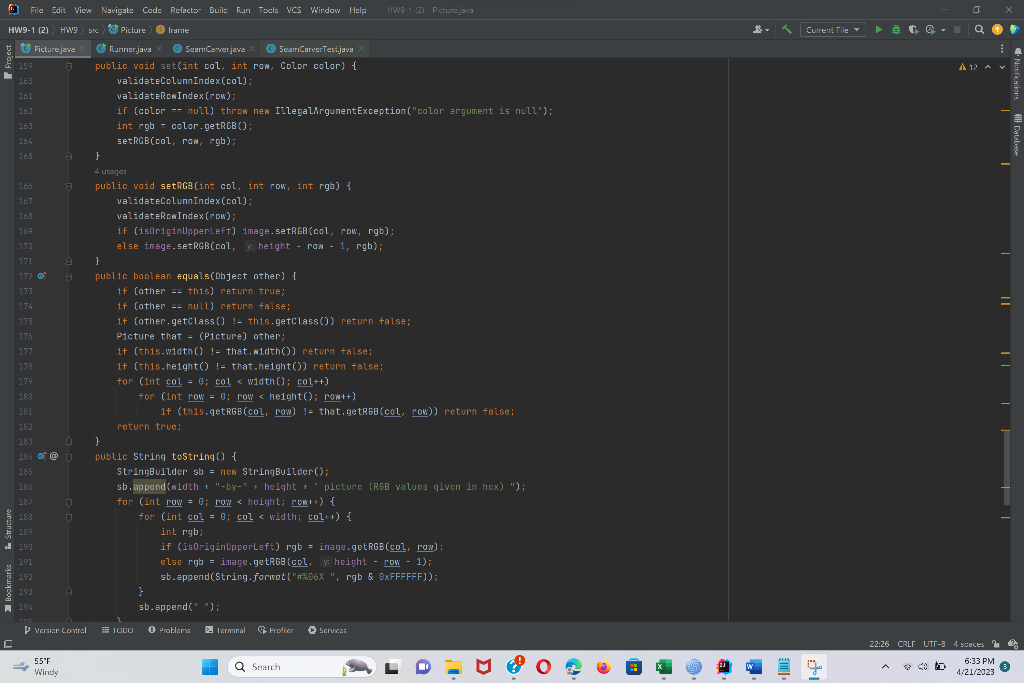Open File Explorer from the taskbar
Screen dimensions: 1024x683
point(453,667)
